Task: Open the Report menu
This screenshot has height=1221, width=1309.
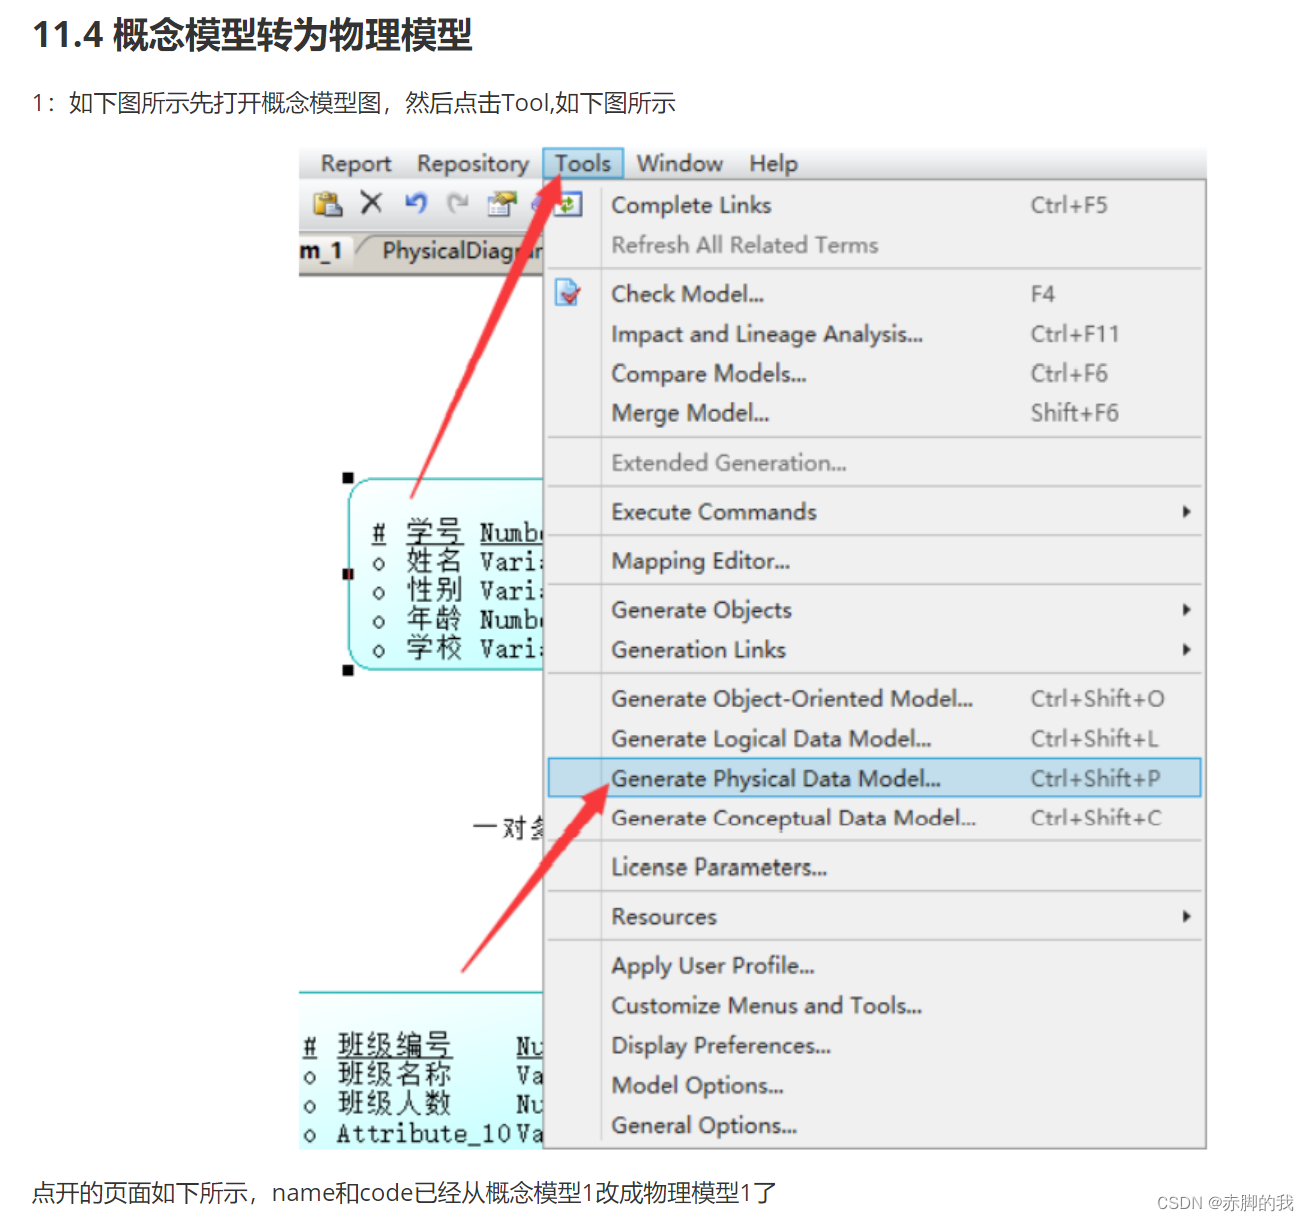Action: pyautogui.click(x=355, y=163)
